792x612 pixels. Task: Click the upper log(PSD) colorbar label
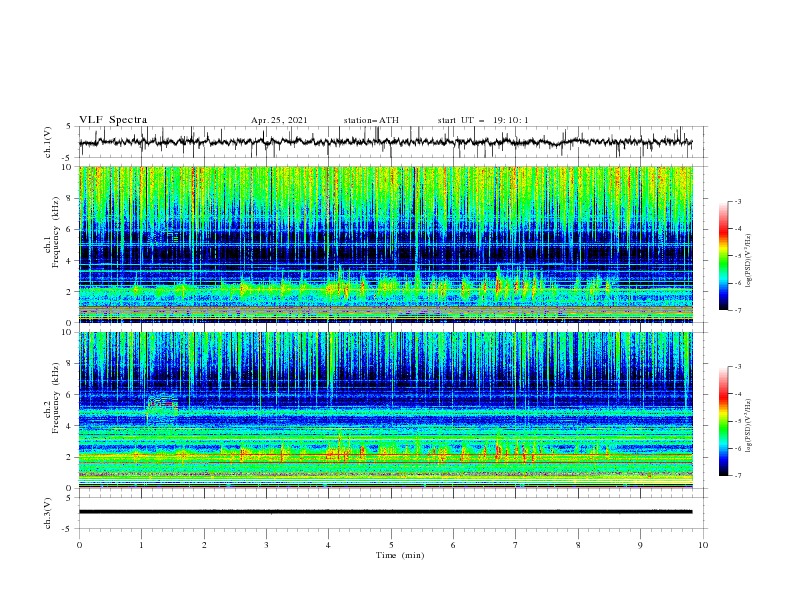click(x=749, y=261)
